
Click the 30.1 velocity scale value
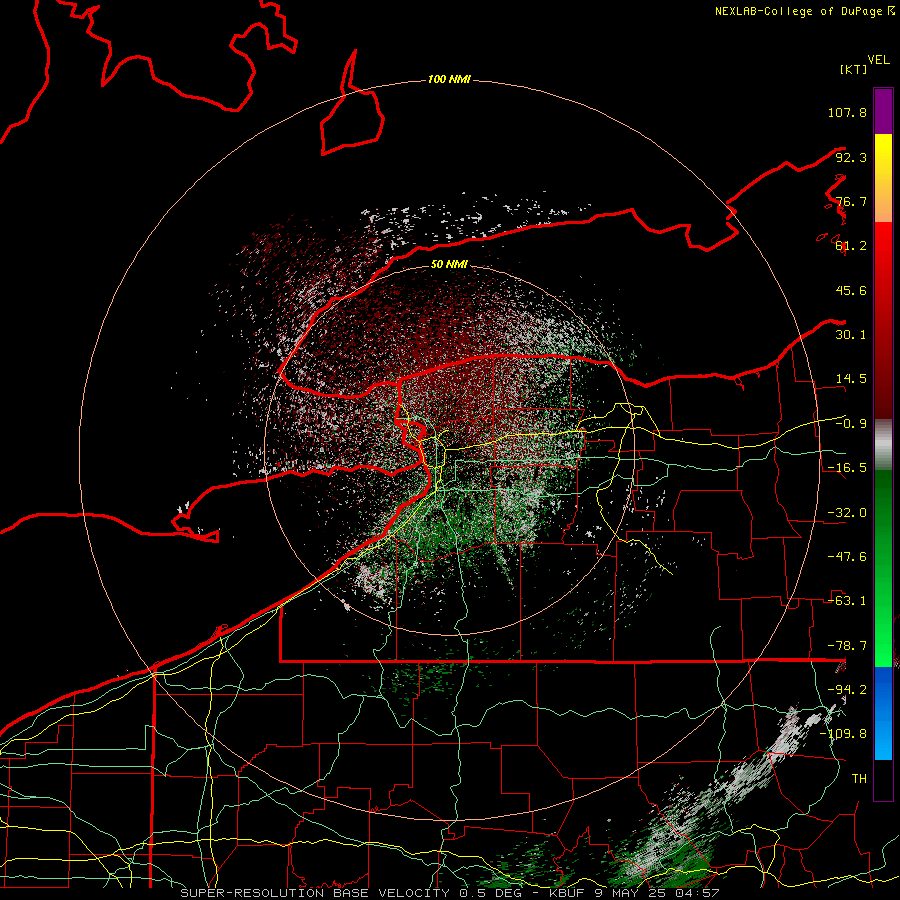(851, 335)
